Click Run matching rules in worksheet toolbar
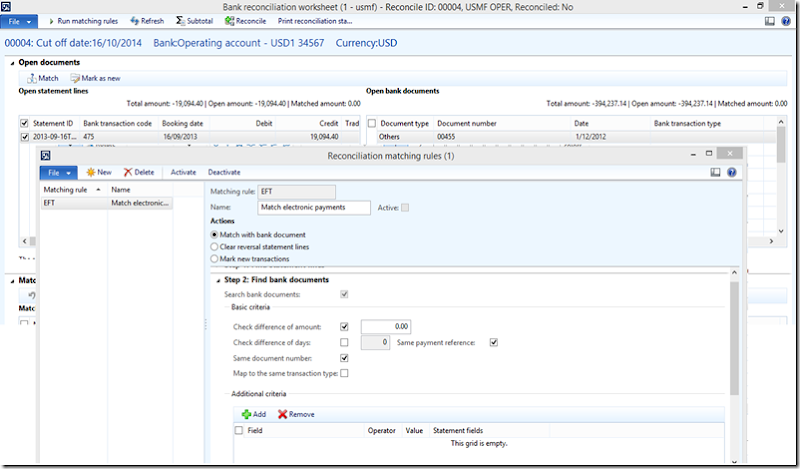Viewport: 800px width, 469px height. 83,21
